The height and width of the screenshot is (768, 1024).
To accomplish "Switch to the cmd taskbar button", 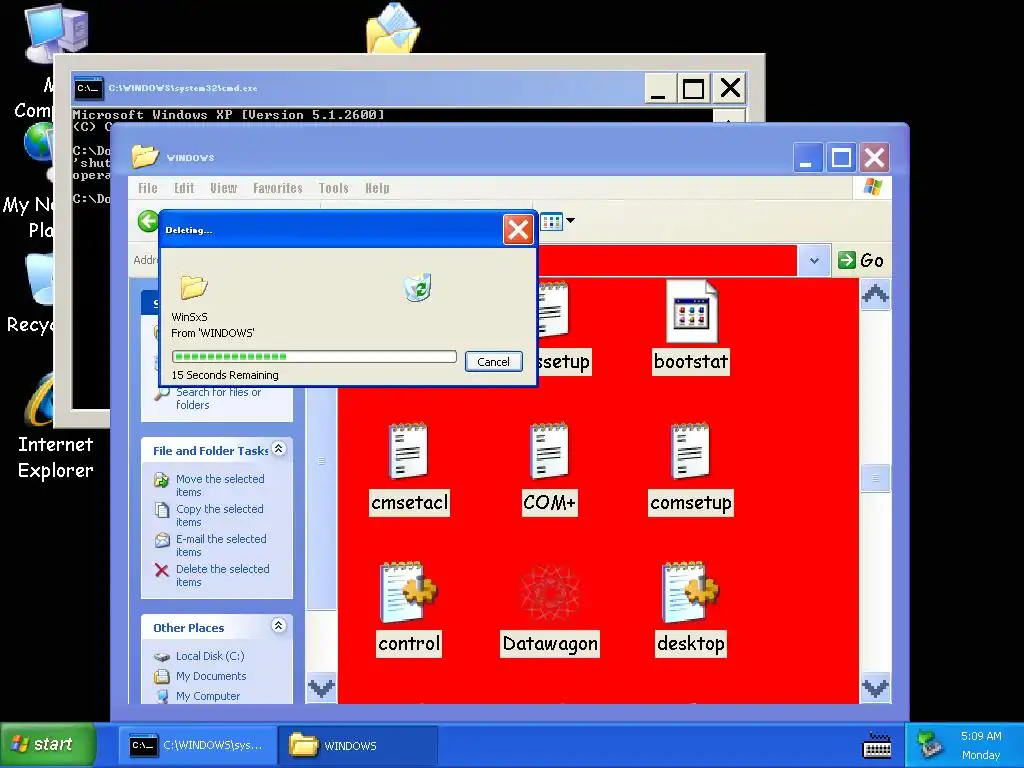I will click(x=199, y=745).
